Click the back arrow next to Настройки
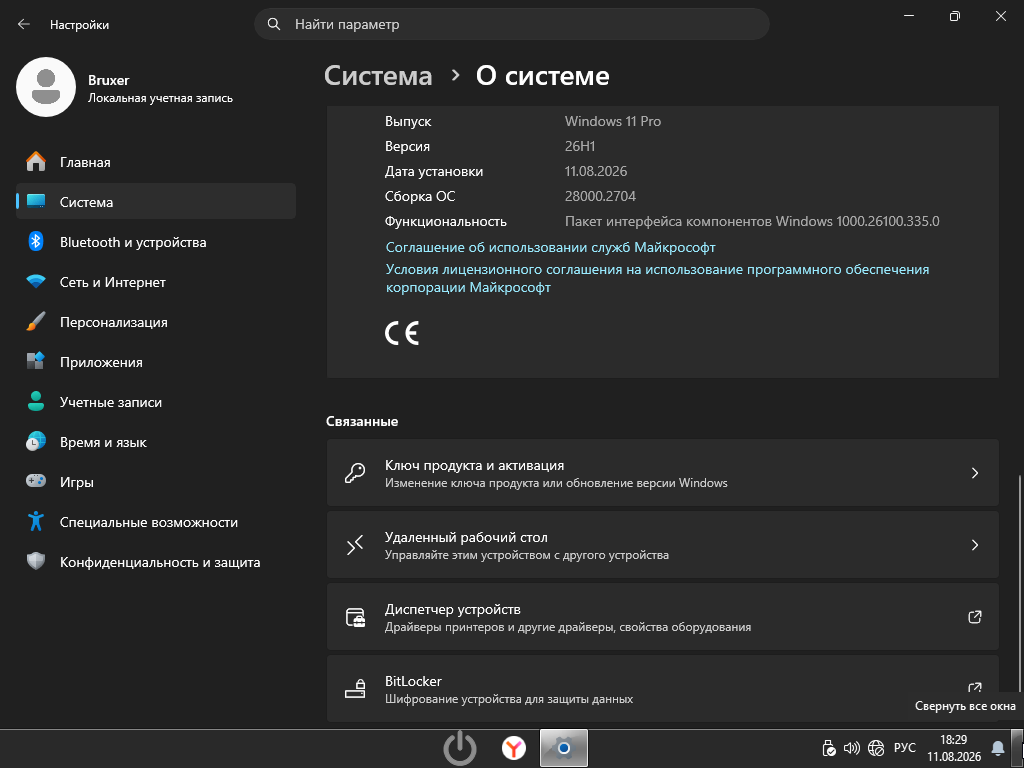This screenshot has height=768, width=1024. pyautogui.click(x=24, y=25)
